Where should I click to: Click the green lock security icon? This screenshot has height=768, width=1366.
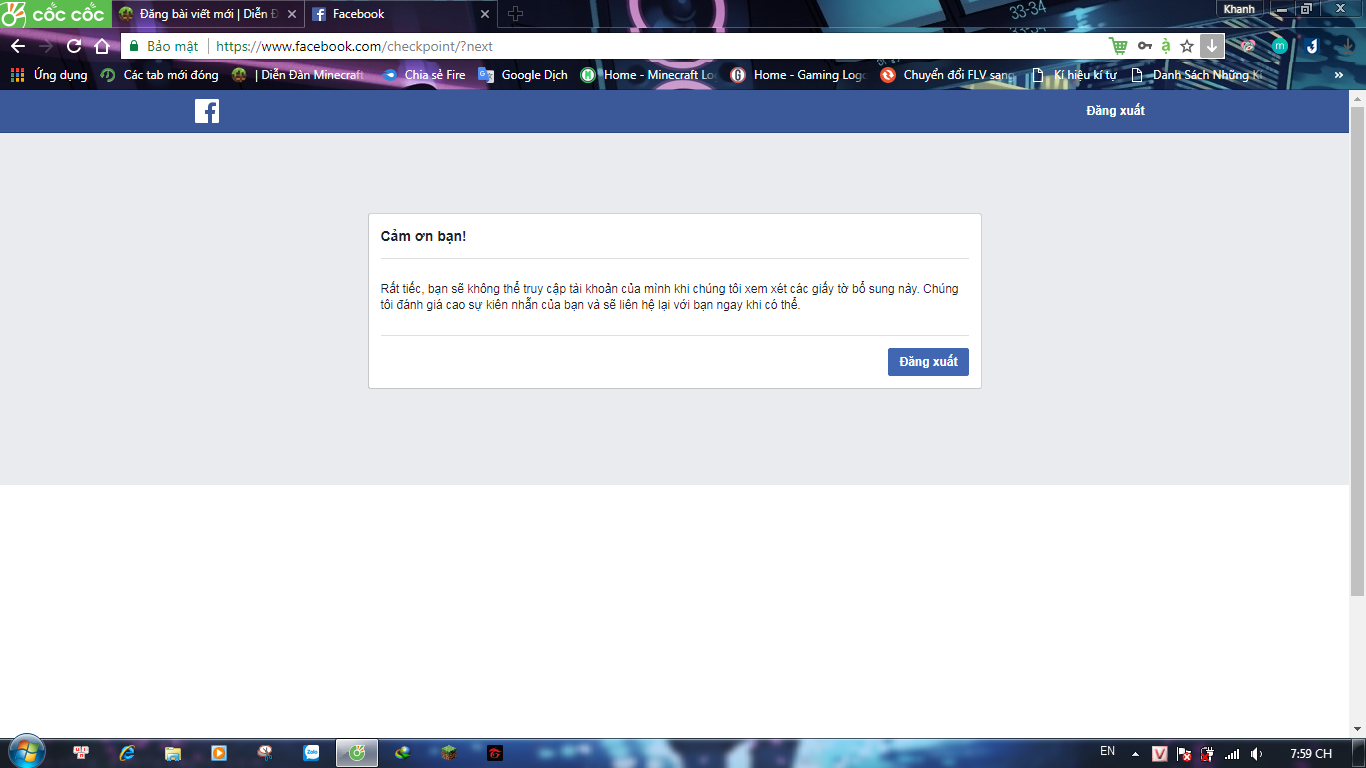[x=133, y=46]
